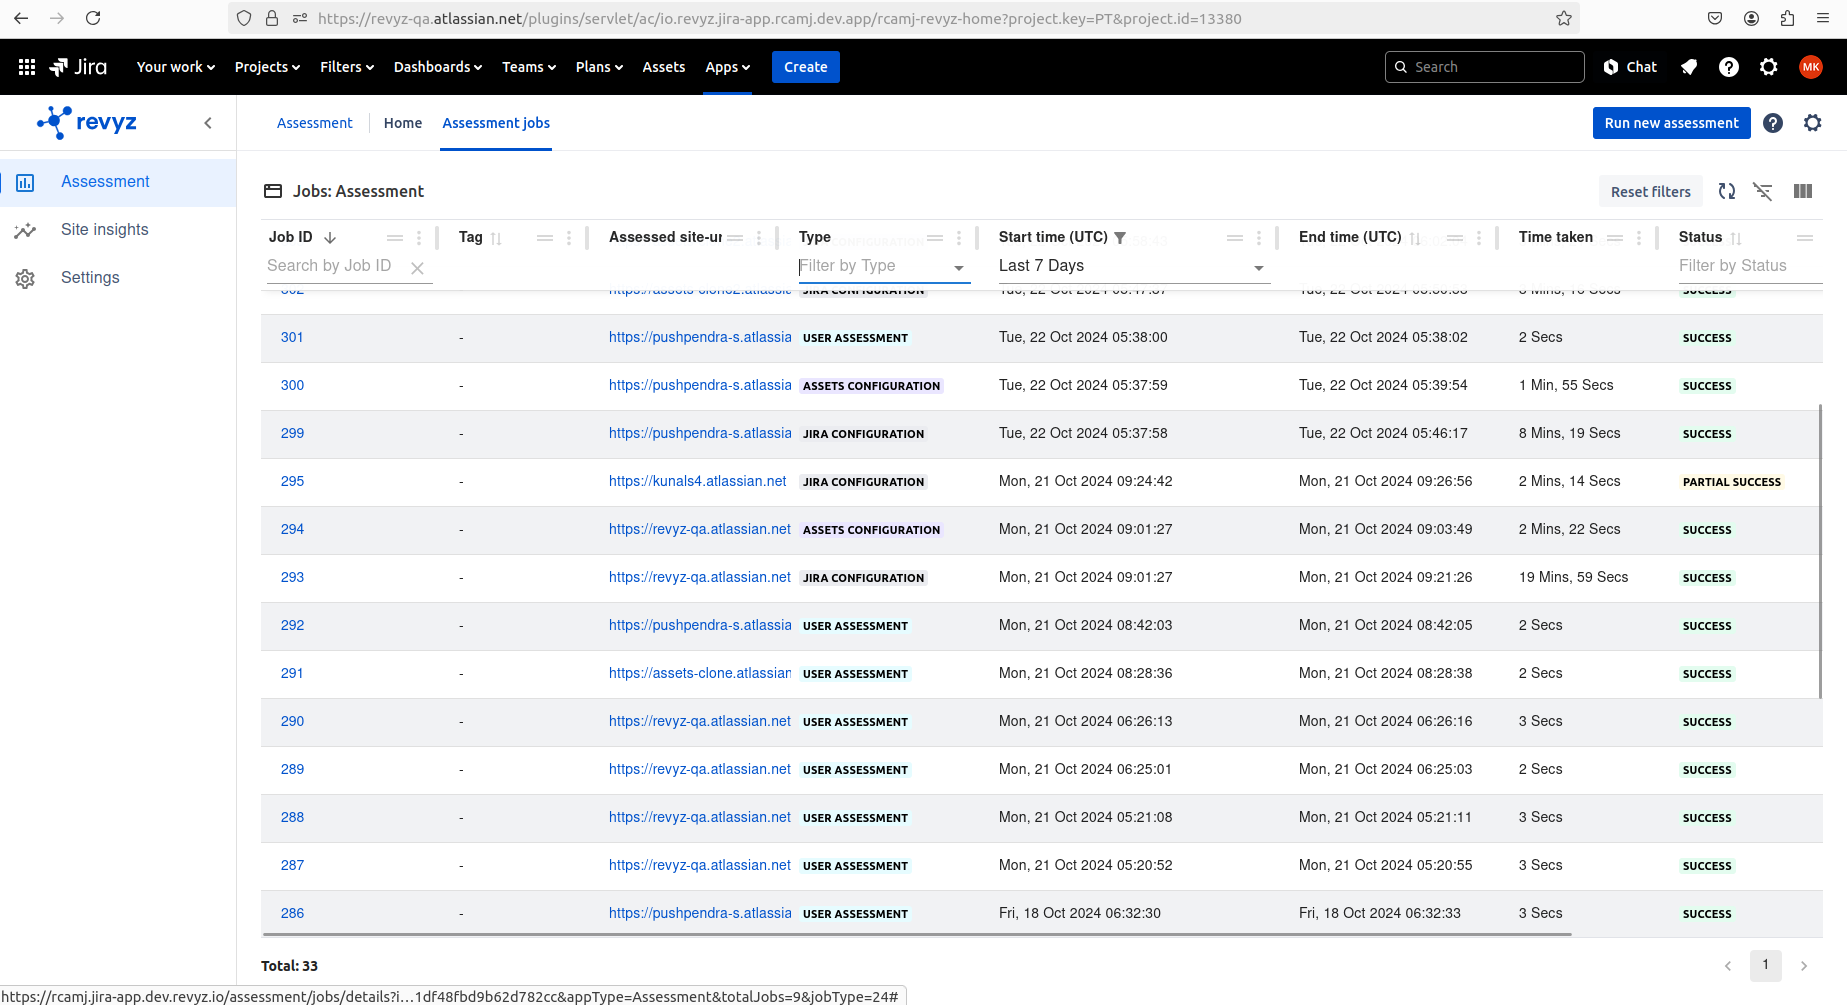The width and height of the screenshot is (1847, 1005).
Task: Refresh the jobs table
Action: 1727,191
